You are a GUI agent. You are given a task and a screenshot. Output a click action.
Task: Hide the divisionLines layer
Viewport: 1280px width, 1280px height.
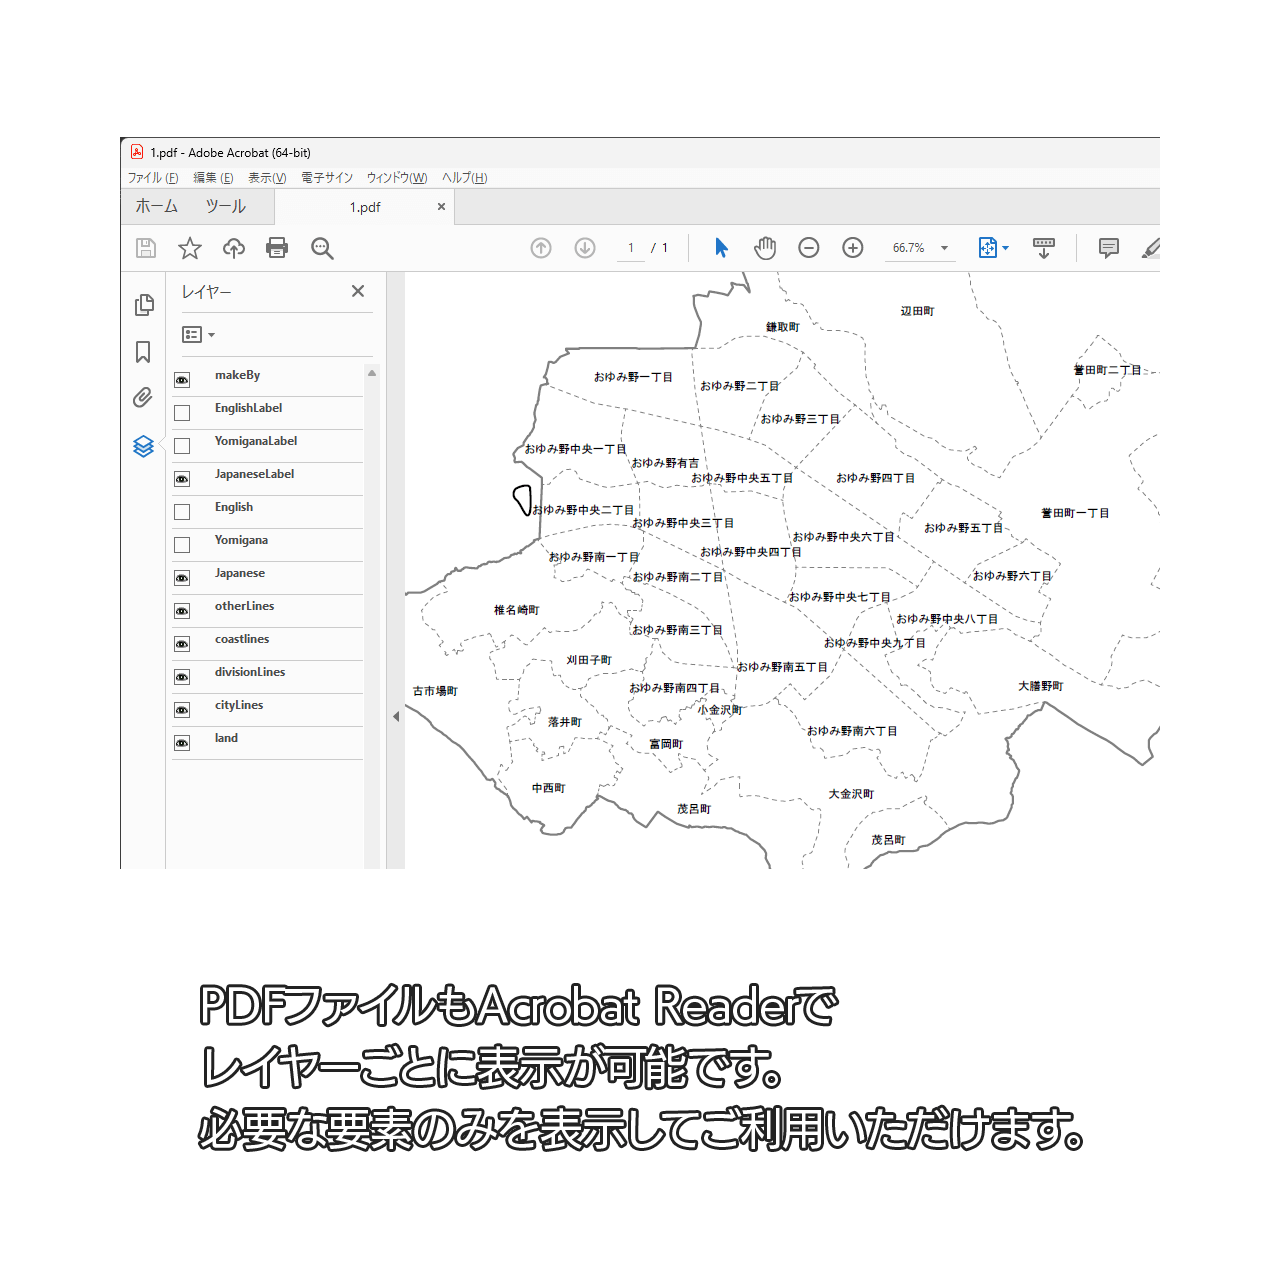point(182,677)
